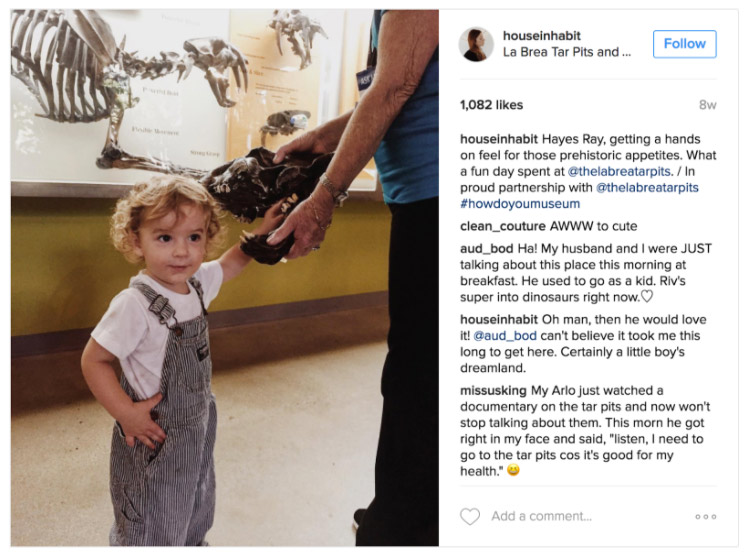Screen dimensions: 756x555
Task: Open clean_couture commenter profile
Action: 503,226
